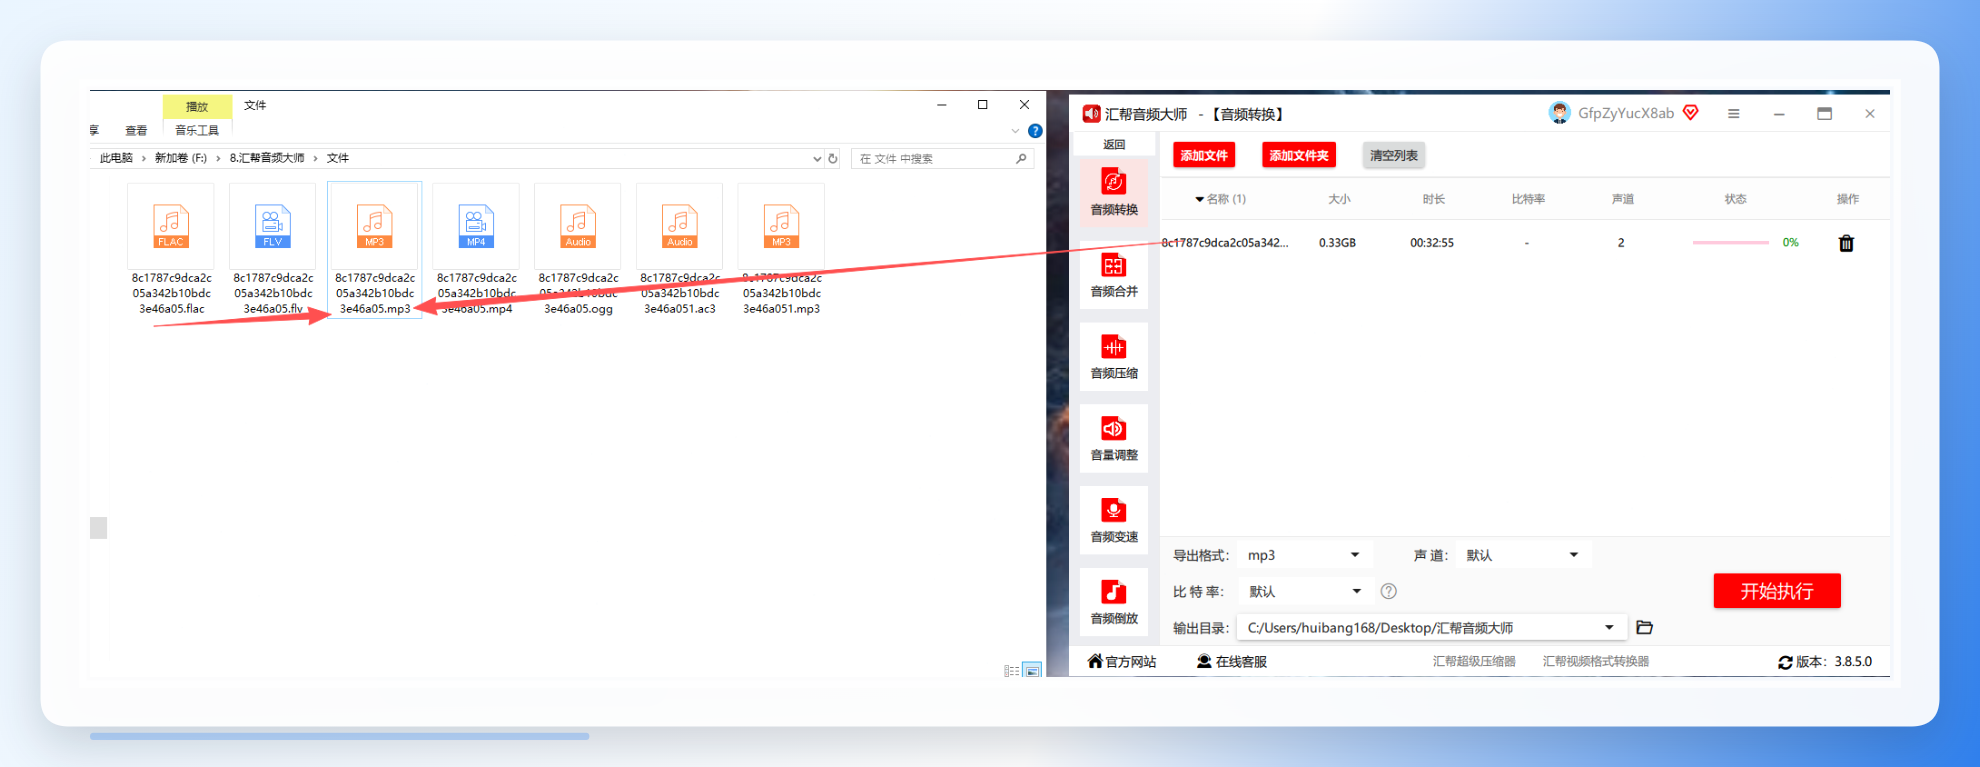Select the .mp4 file in Explorer

(x=476, y=251)
